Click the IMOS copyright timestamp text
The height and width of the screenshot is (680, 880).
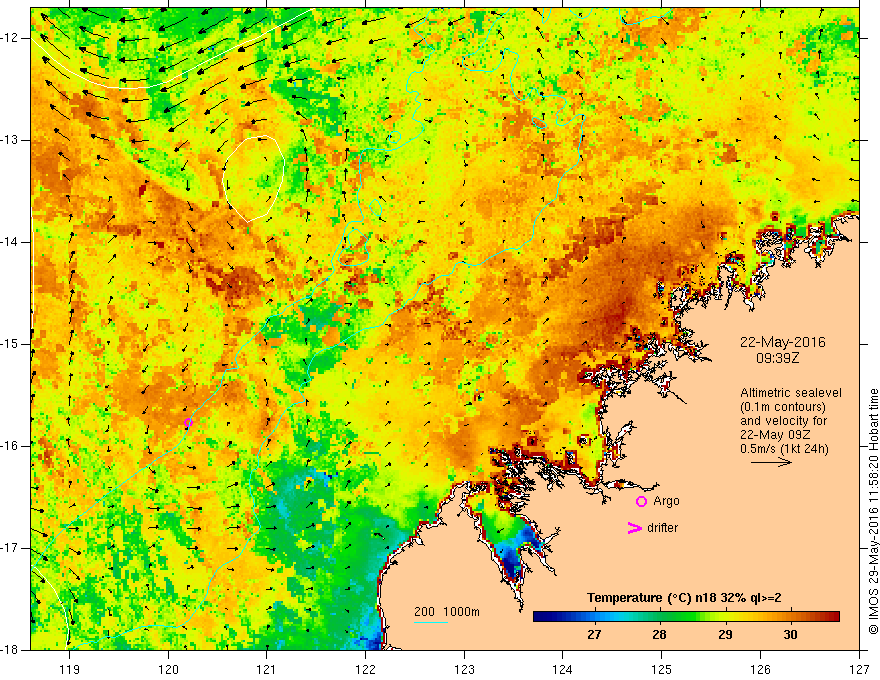pos(873,511)
